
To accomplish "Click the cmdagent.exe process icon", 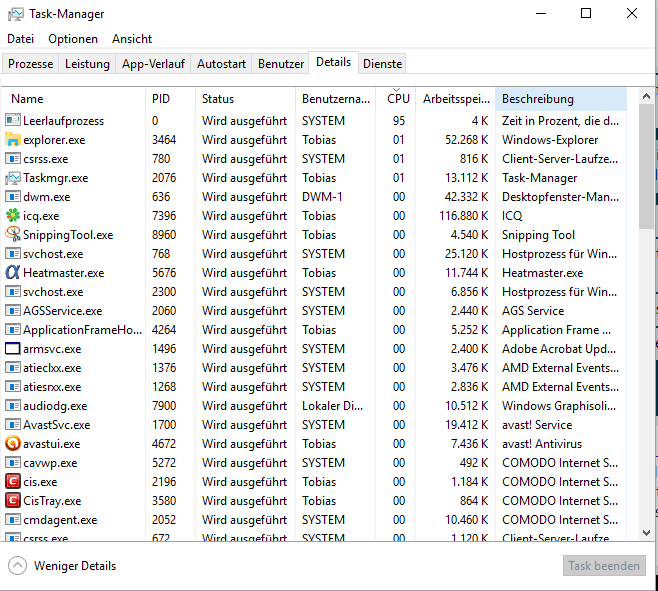I will pyautogui.click(x=13, y=520).
